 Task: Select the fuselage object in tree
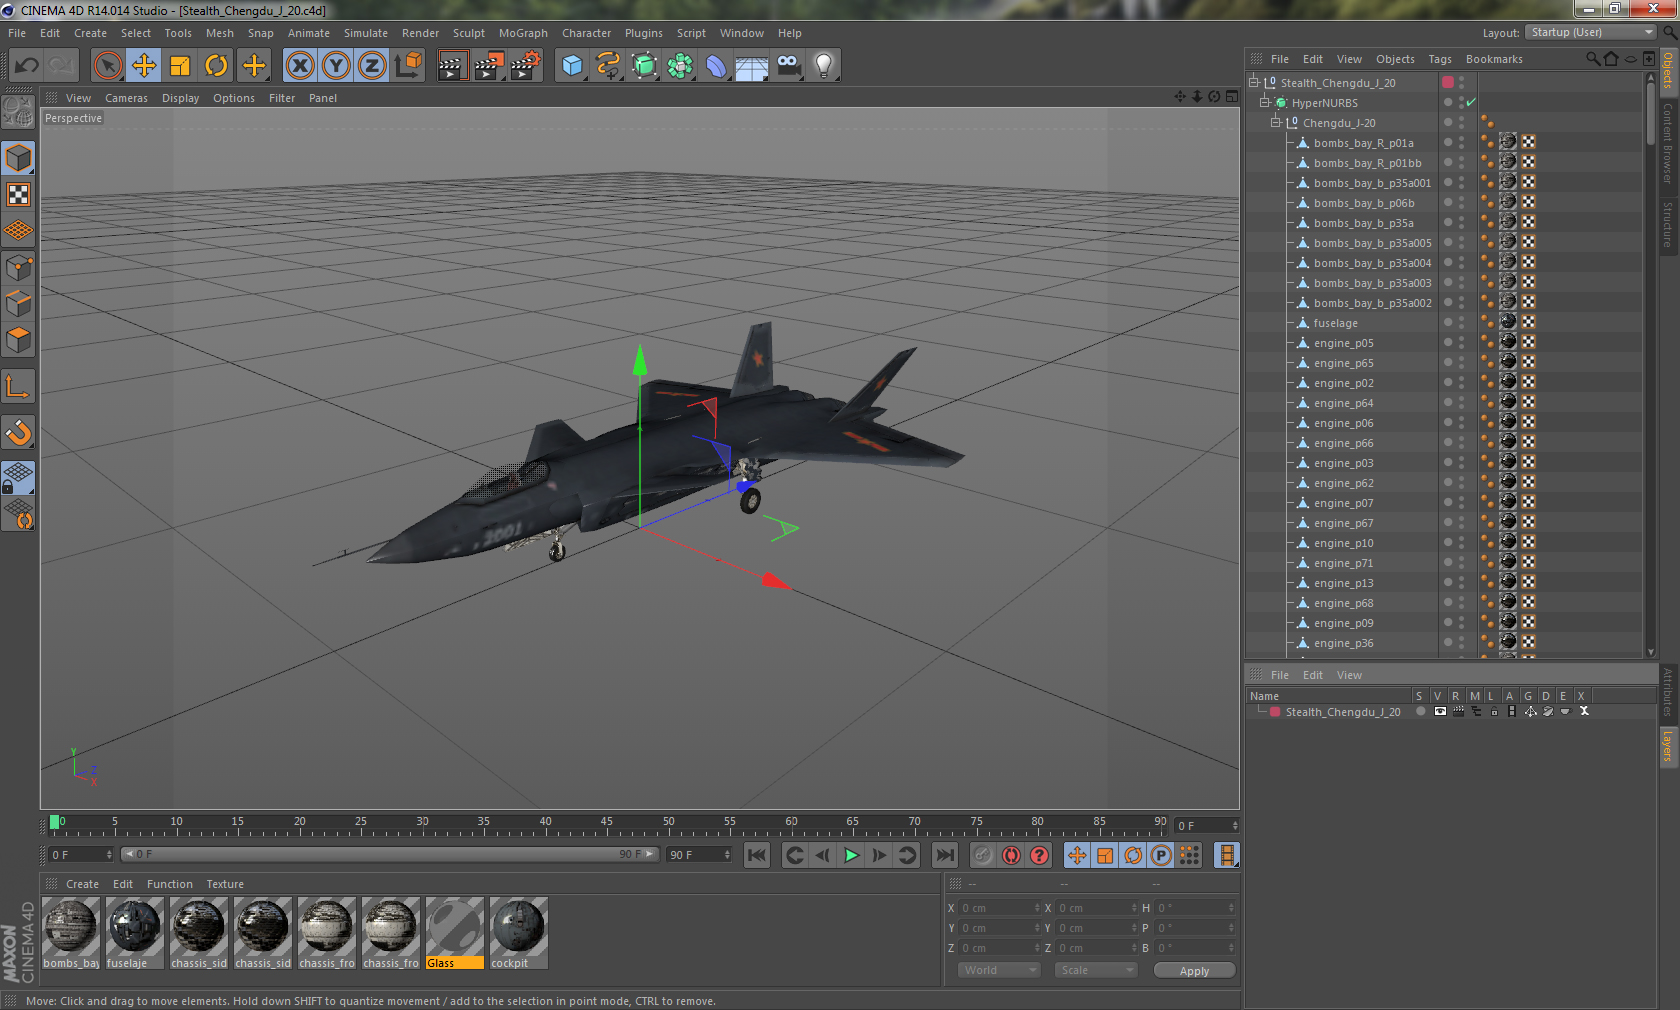coord(1335,323)
